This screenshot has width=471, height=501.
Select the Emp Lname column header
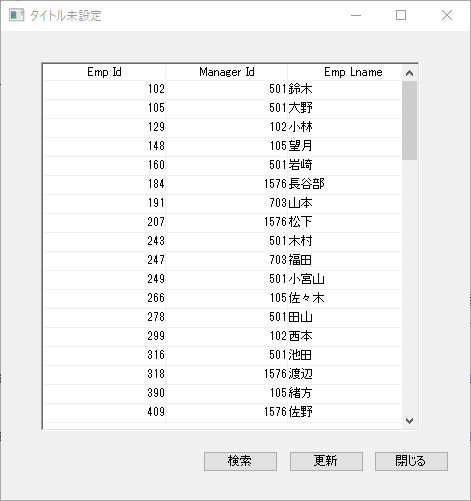pyautogui.click(x=345, y=72)
